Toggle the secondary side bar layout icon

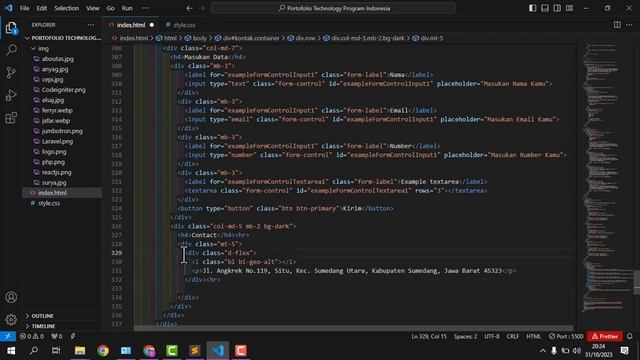click(x=557, y=8)
